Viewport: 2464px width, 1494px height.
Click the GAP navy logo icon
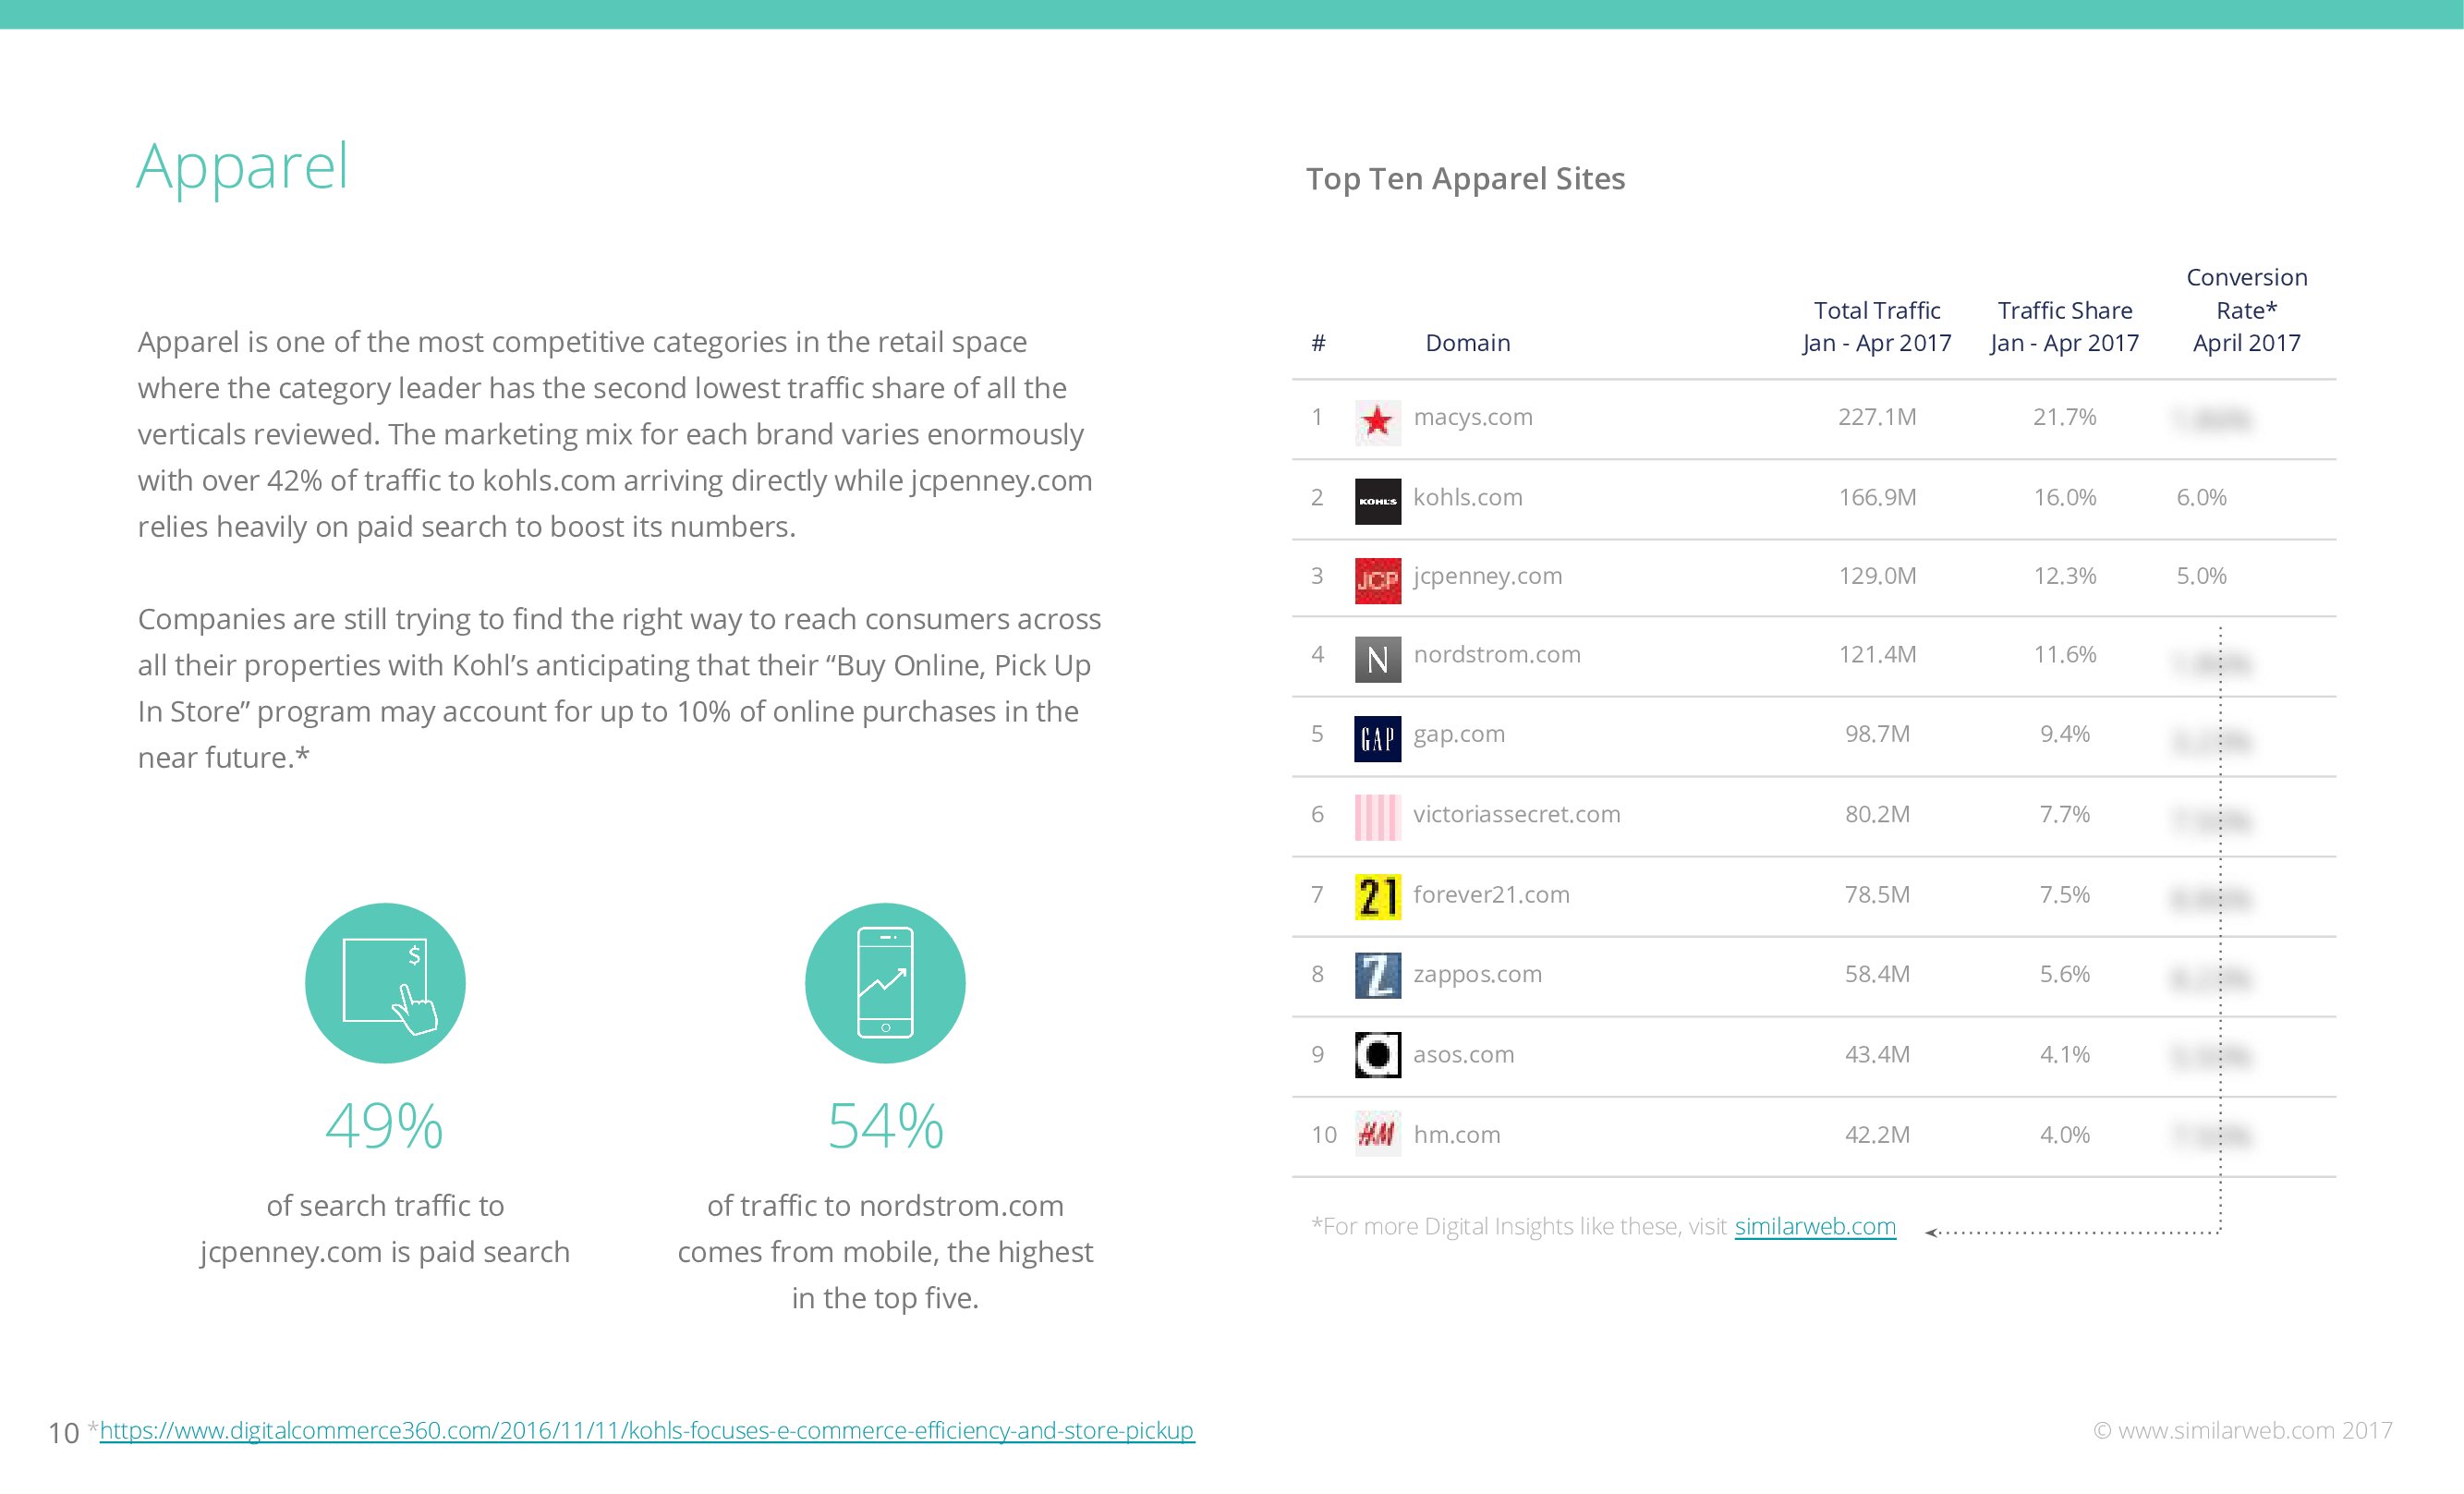1377,738
